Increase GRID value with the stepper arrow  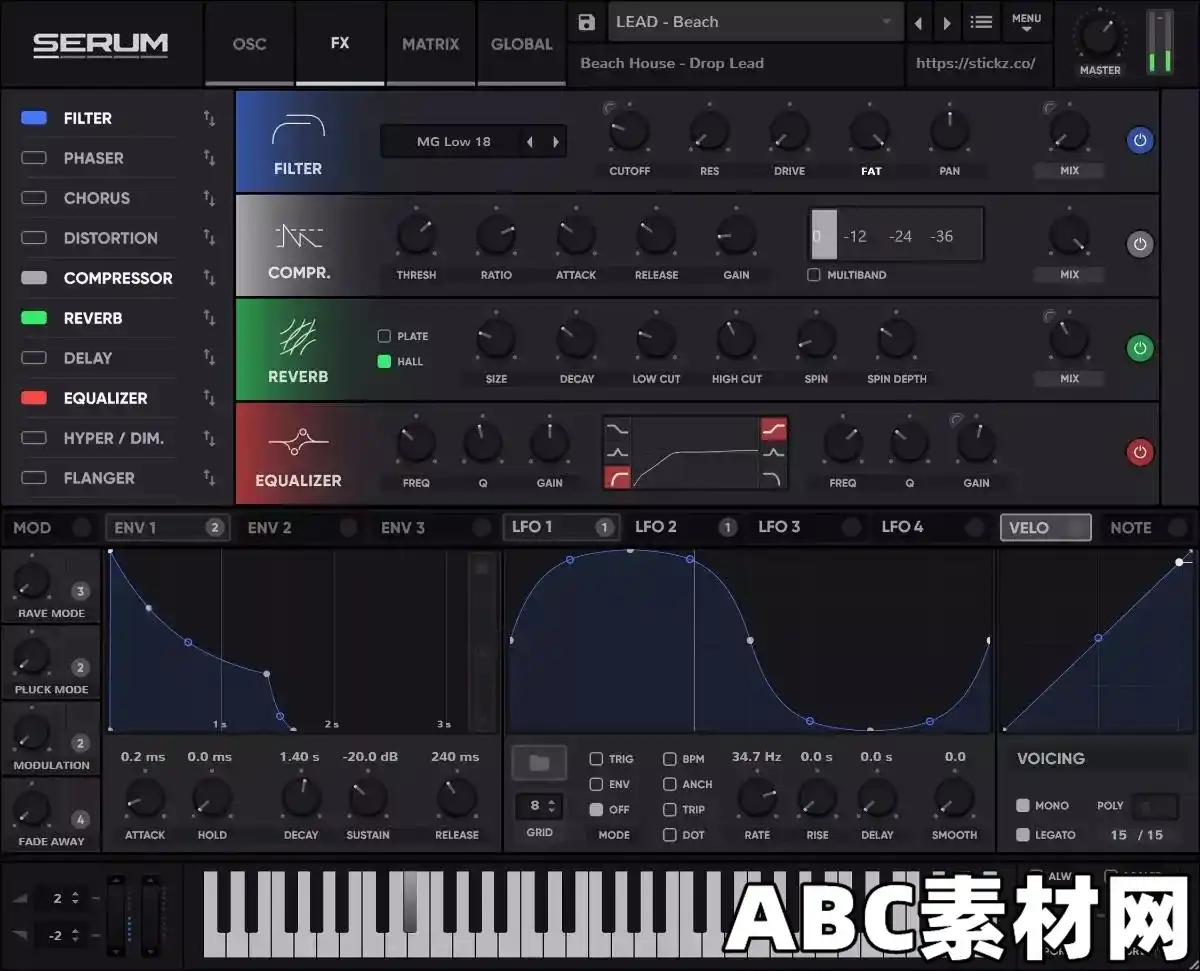tap(551, 800)
